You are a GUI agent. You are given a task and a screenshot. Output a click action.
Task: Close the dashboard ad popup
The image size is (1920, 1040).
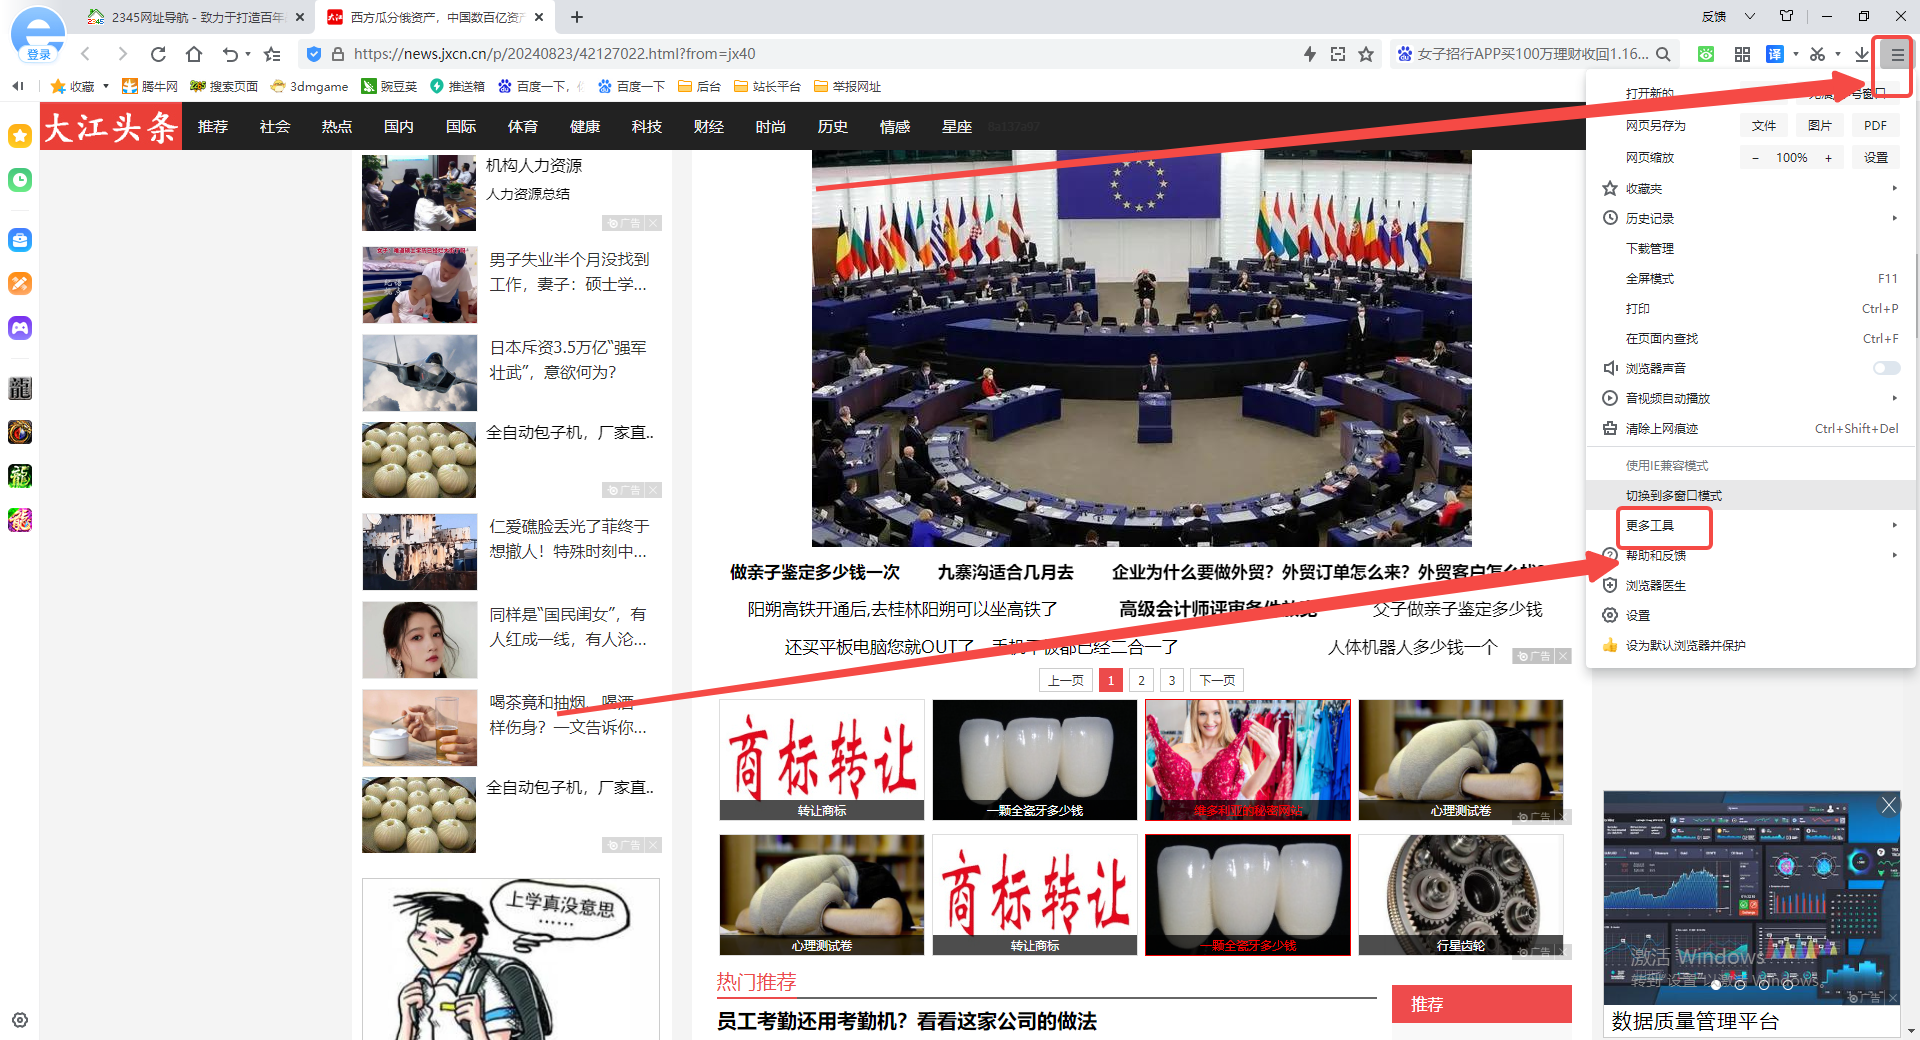[1888, 805]
